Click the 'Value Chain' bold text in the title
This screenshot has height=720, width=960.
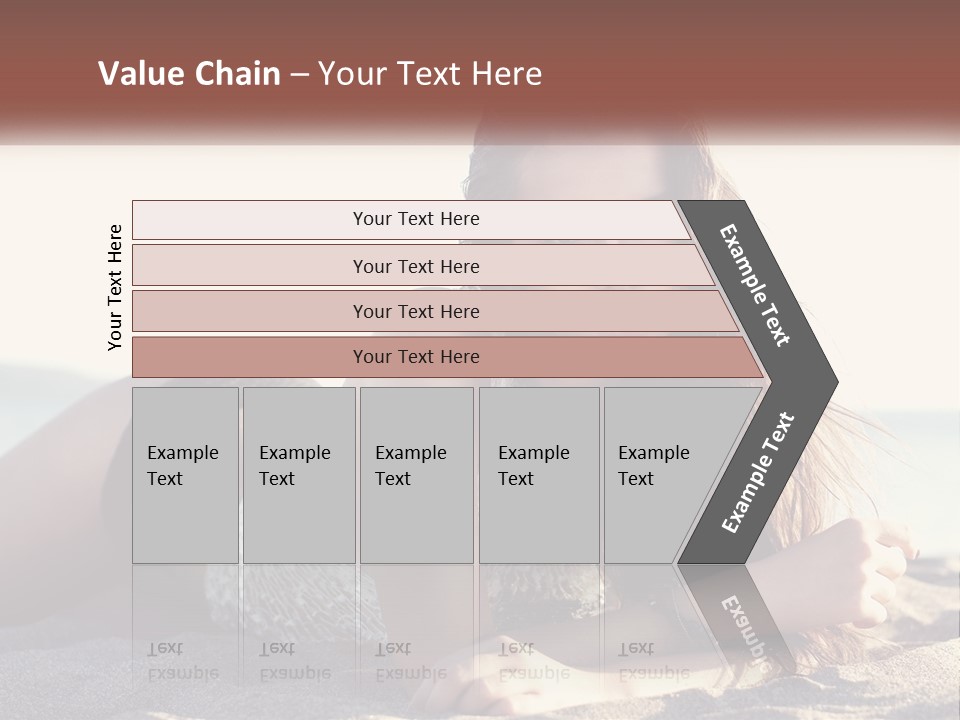pos(189,73)
